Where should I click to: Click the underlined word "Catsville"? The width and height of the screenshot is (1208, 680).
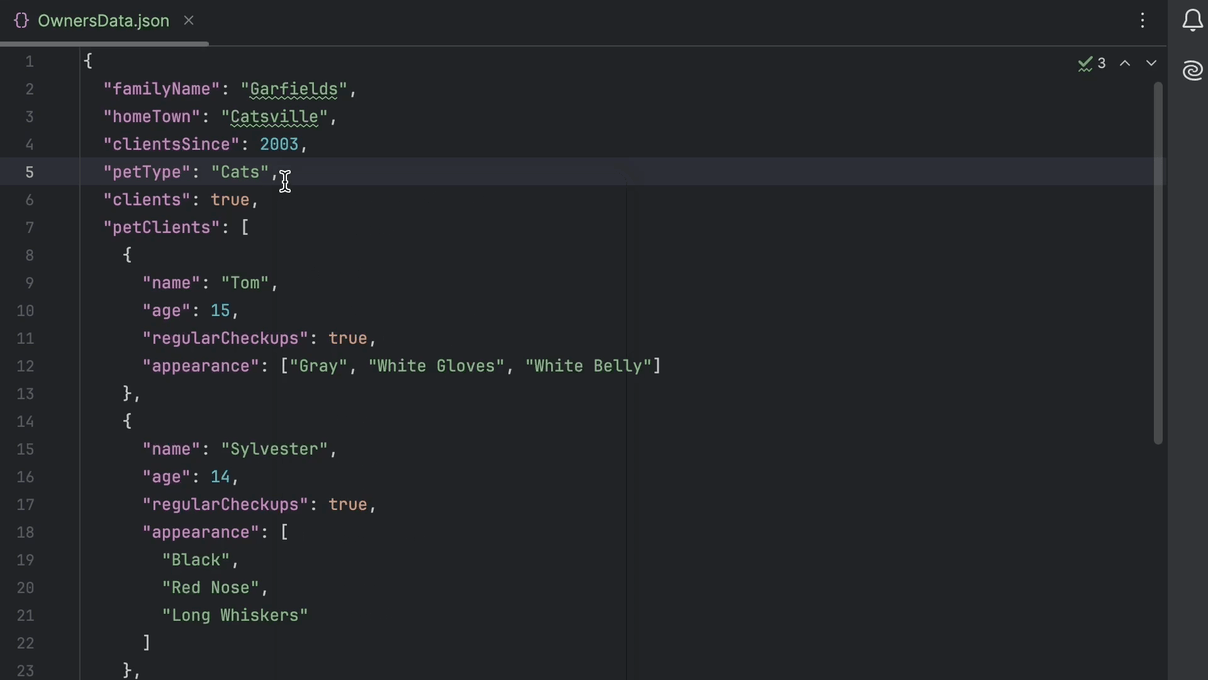point(273,116)
